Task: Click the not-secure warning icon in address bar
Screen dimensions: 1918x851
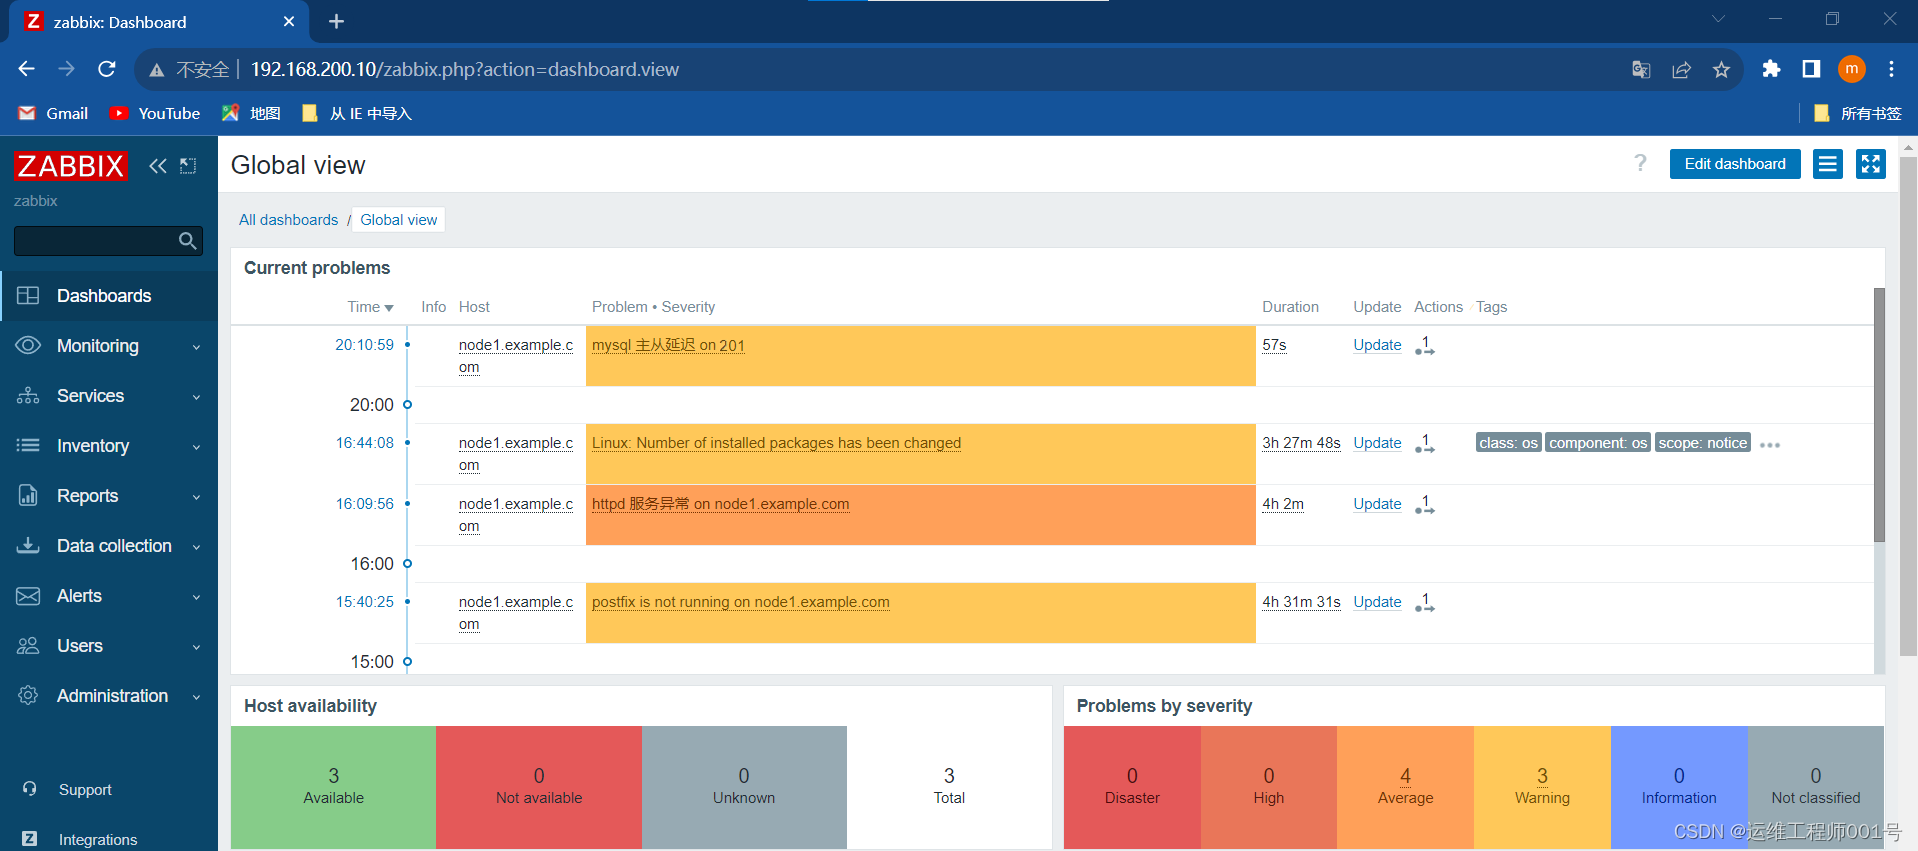Action: 156,70
